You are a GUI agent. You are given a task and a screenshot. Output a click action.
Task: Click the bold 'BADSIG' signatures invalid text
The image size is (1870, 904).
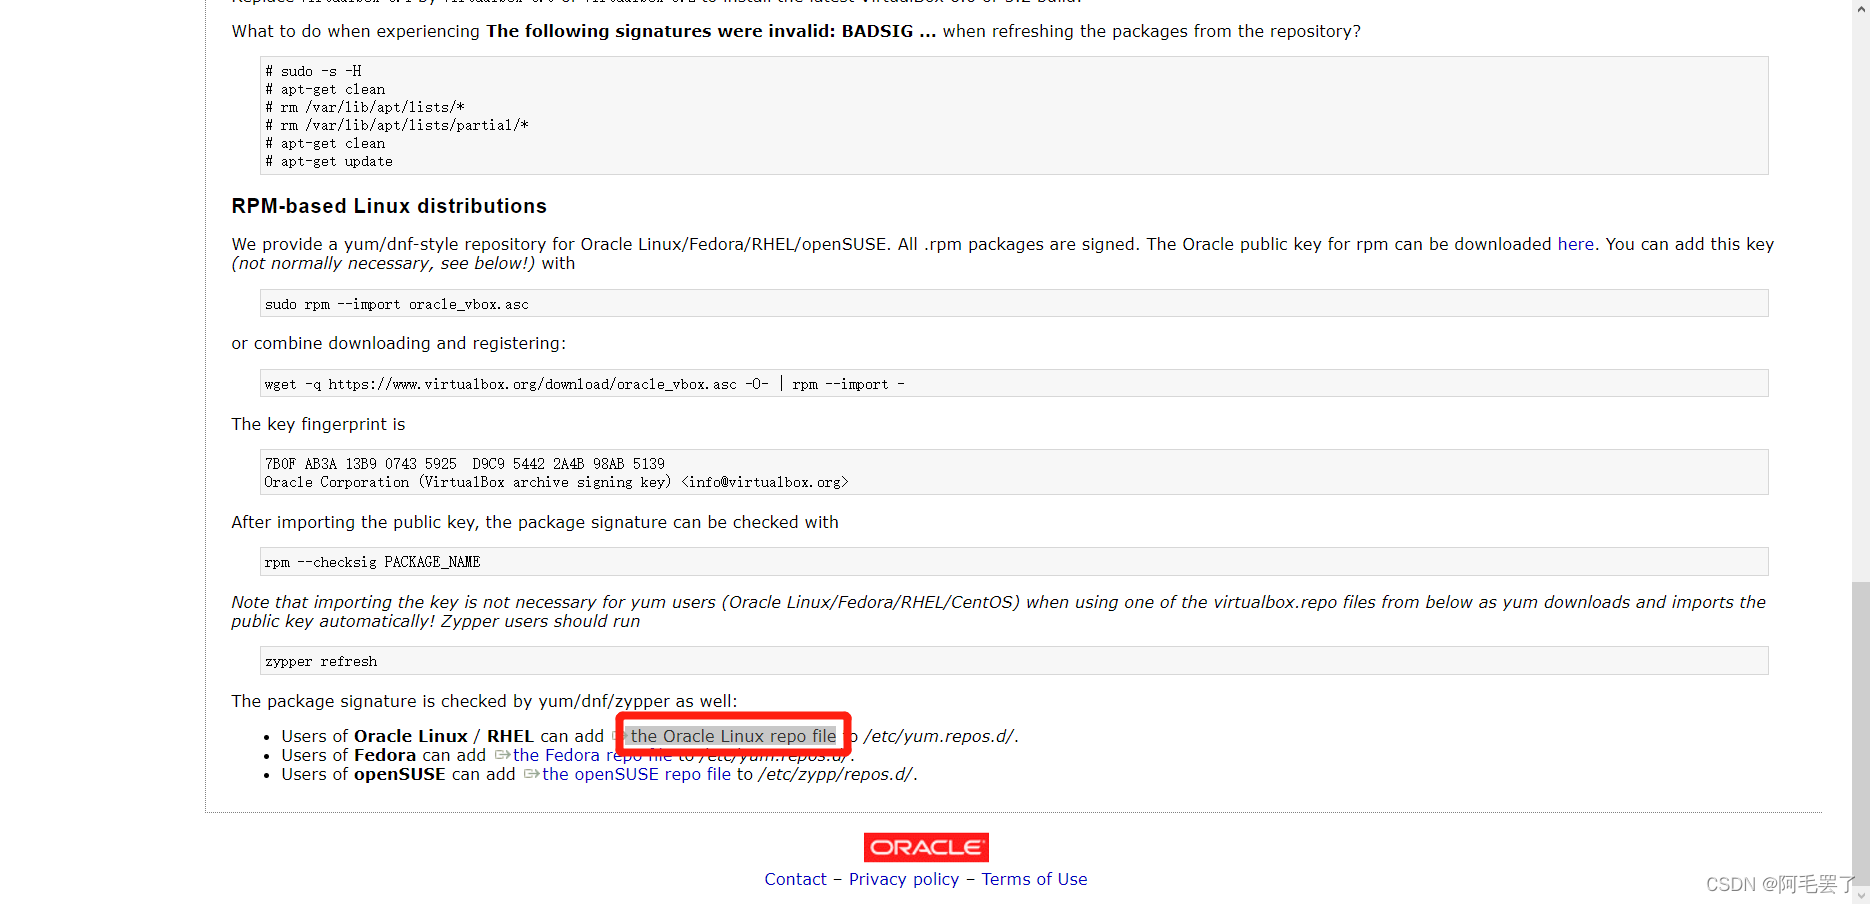tap(711, 31)
